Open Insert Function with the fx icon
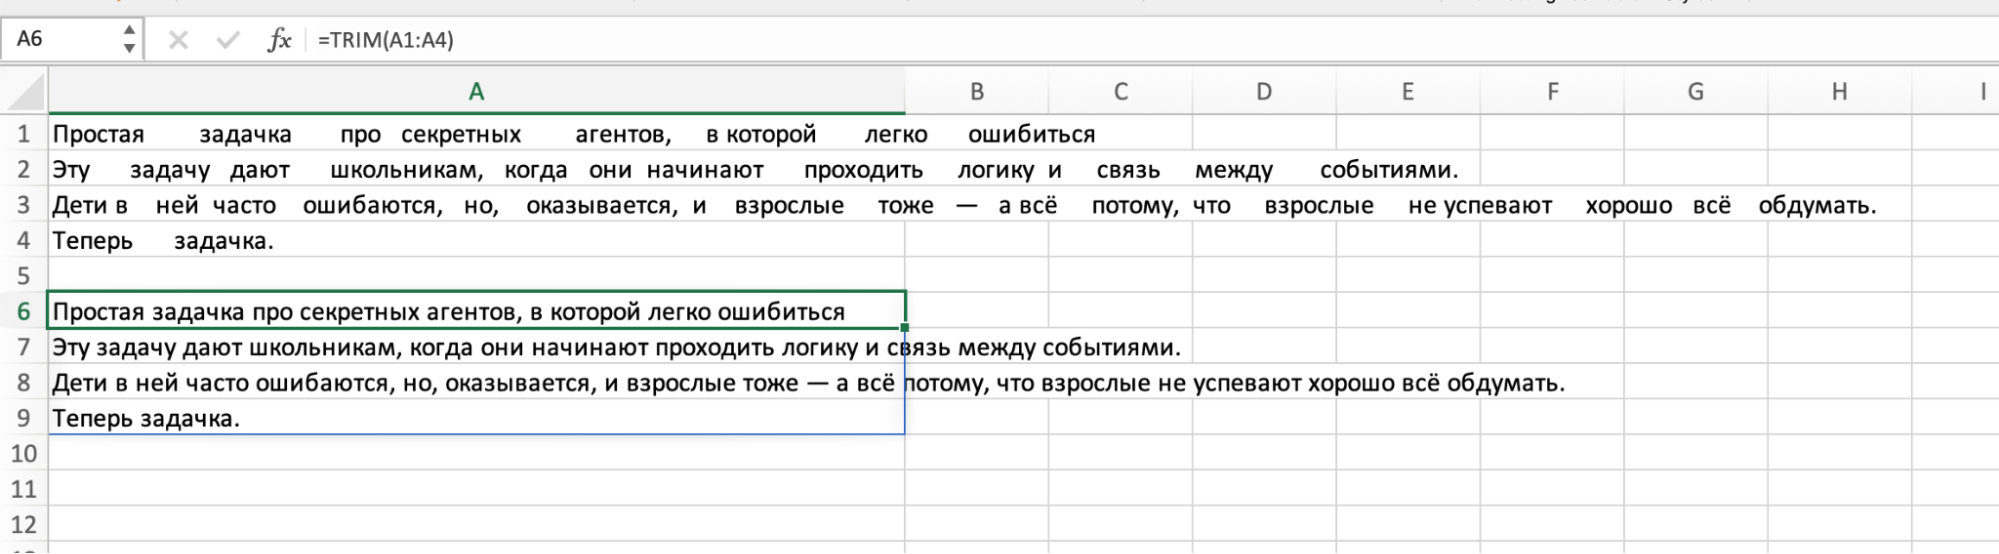The image size is (1999, 554). (x=279, y=40)
